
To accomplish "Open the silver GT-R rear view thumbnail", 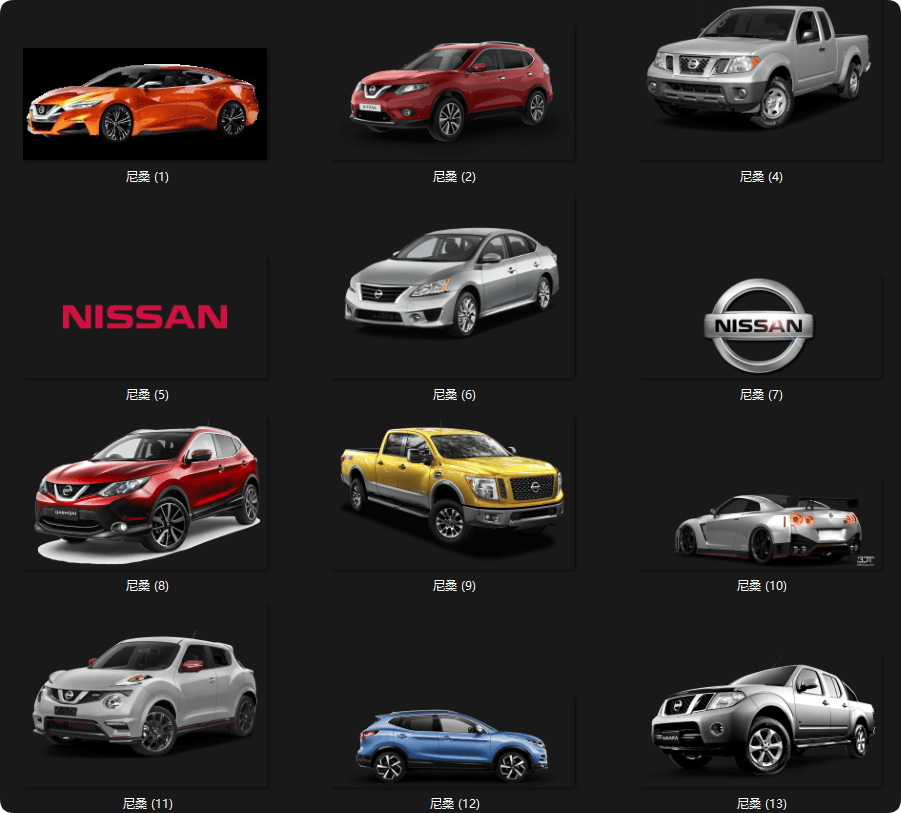I will pyautogui.click(x=767, y=527).
